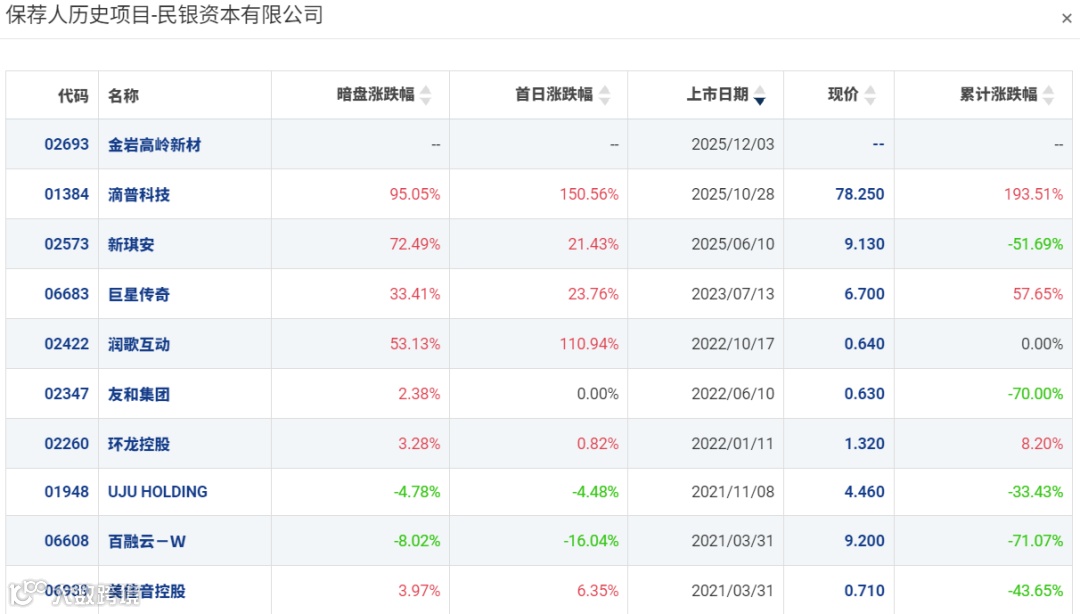The width and height of the screenshot is (1080, 614).
Task: Close the sponsor history dialog
Action: point(1066,19)
